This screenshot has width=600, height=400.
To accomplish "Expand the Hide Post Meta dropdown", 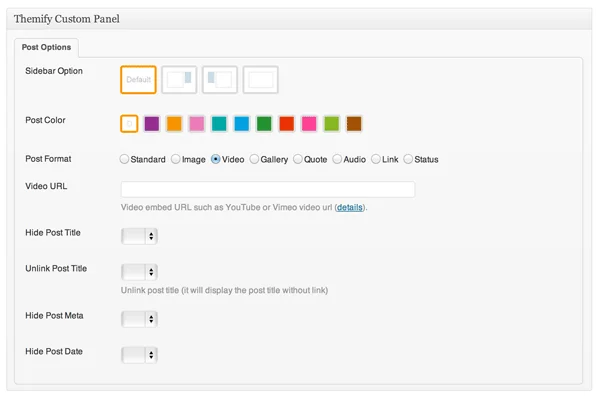I will 139,319.
